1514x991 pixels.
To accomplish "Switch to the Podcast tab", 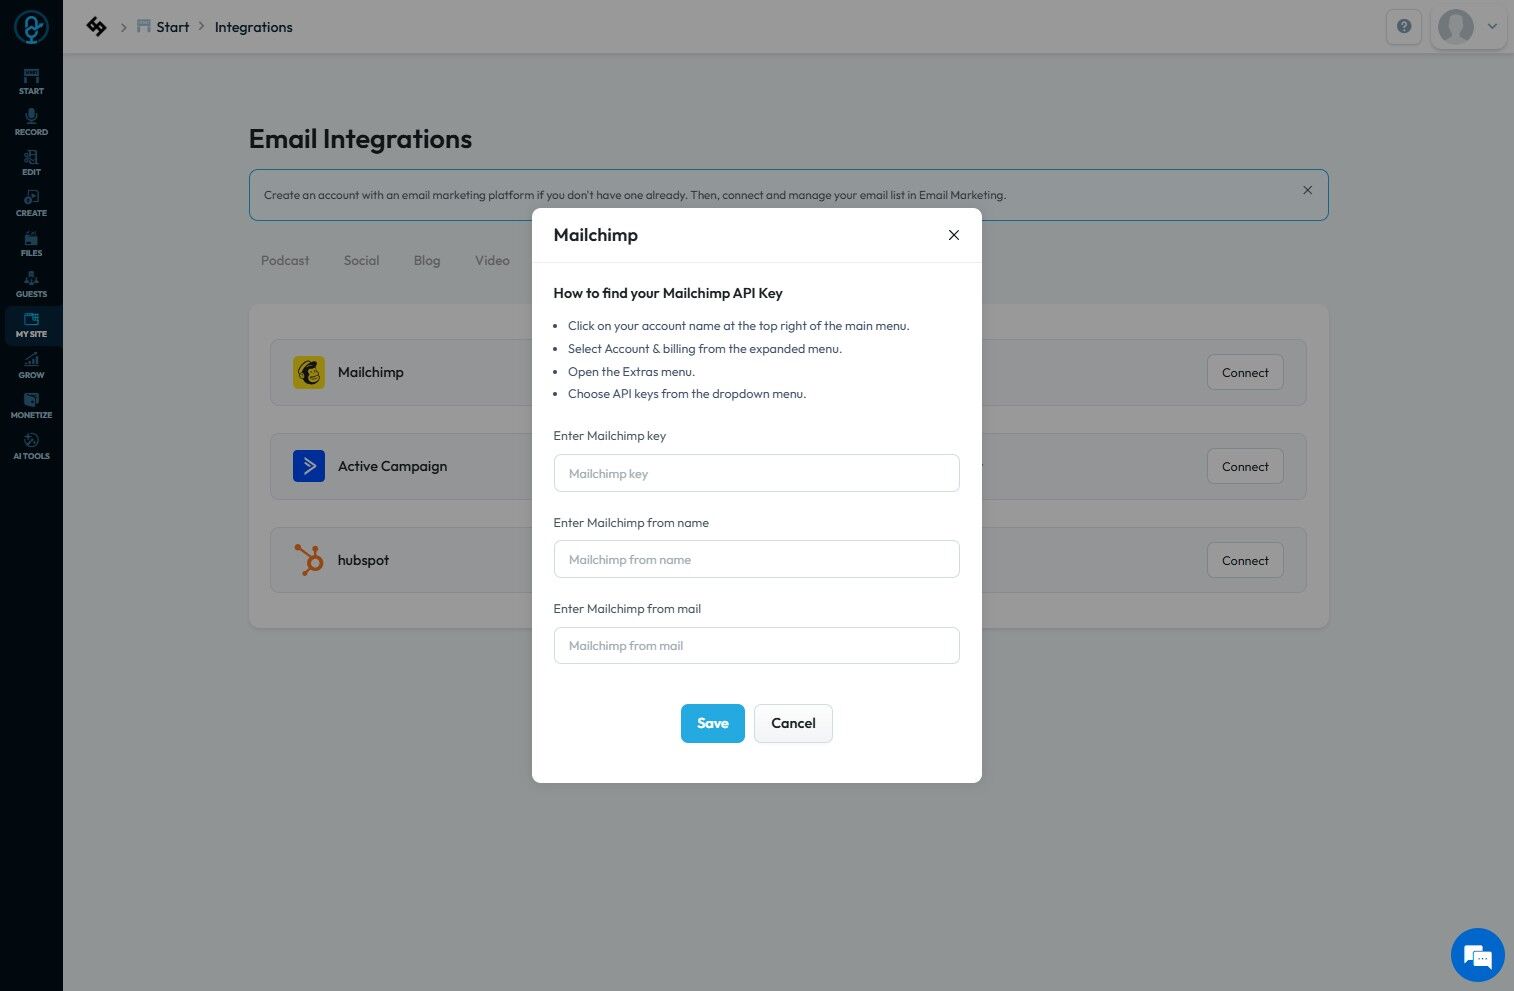I will pyautogui.click(x=285, y=260).
